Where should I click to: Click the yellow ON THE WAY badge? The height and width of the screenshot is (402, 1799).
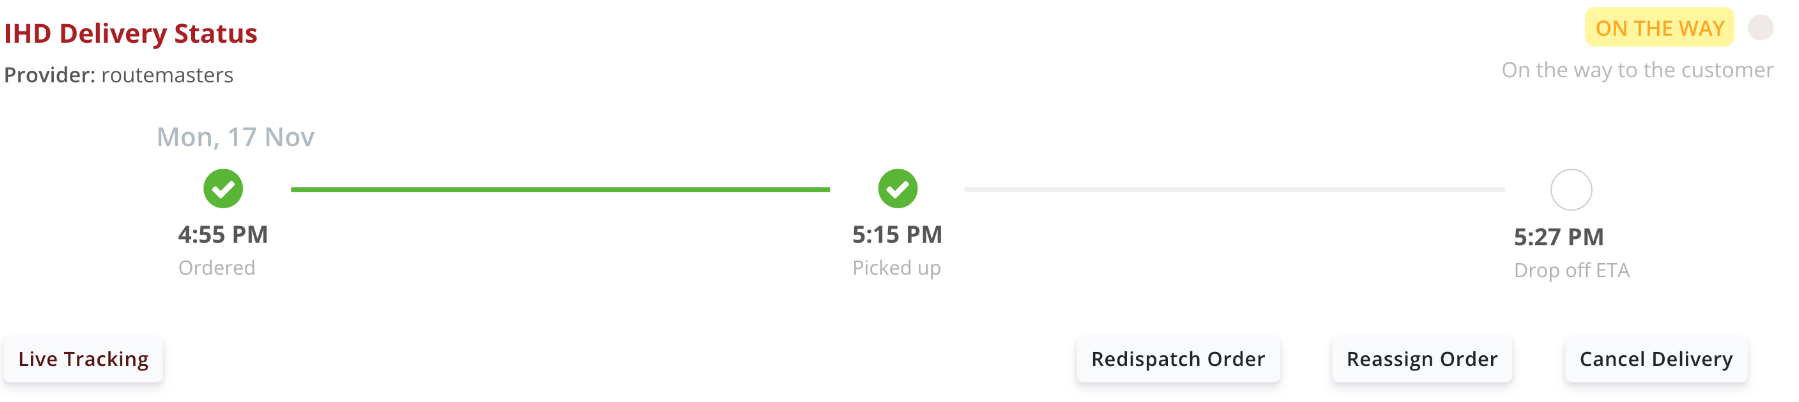pyautogui.click(x=1659, y=28)
